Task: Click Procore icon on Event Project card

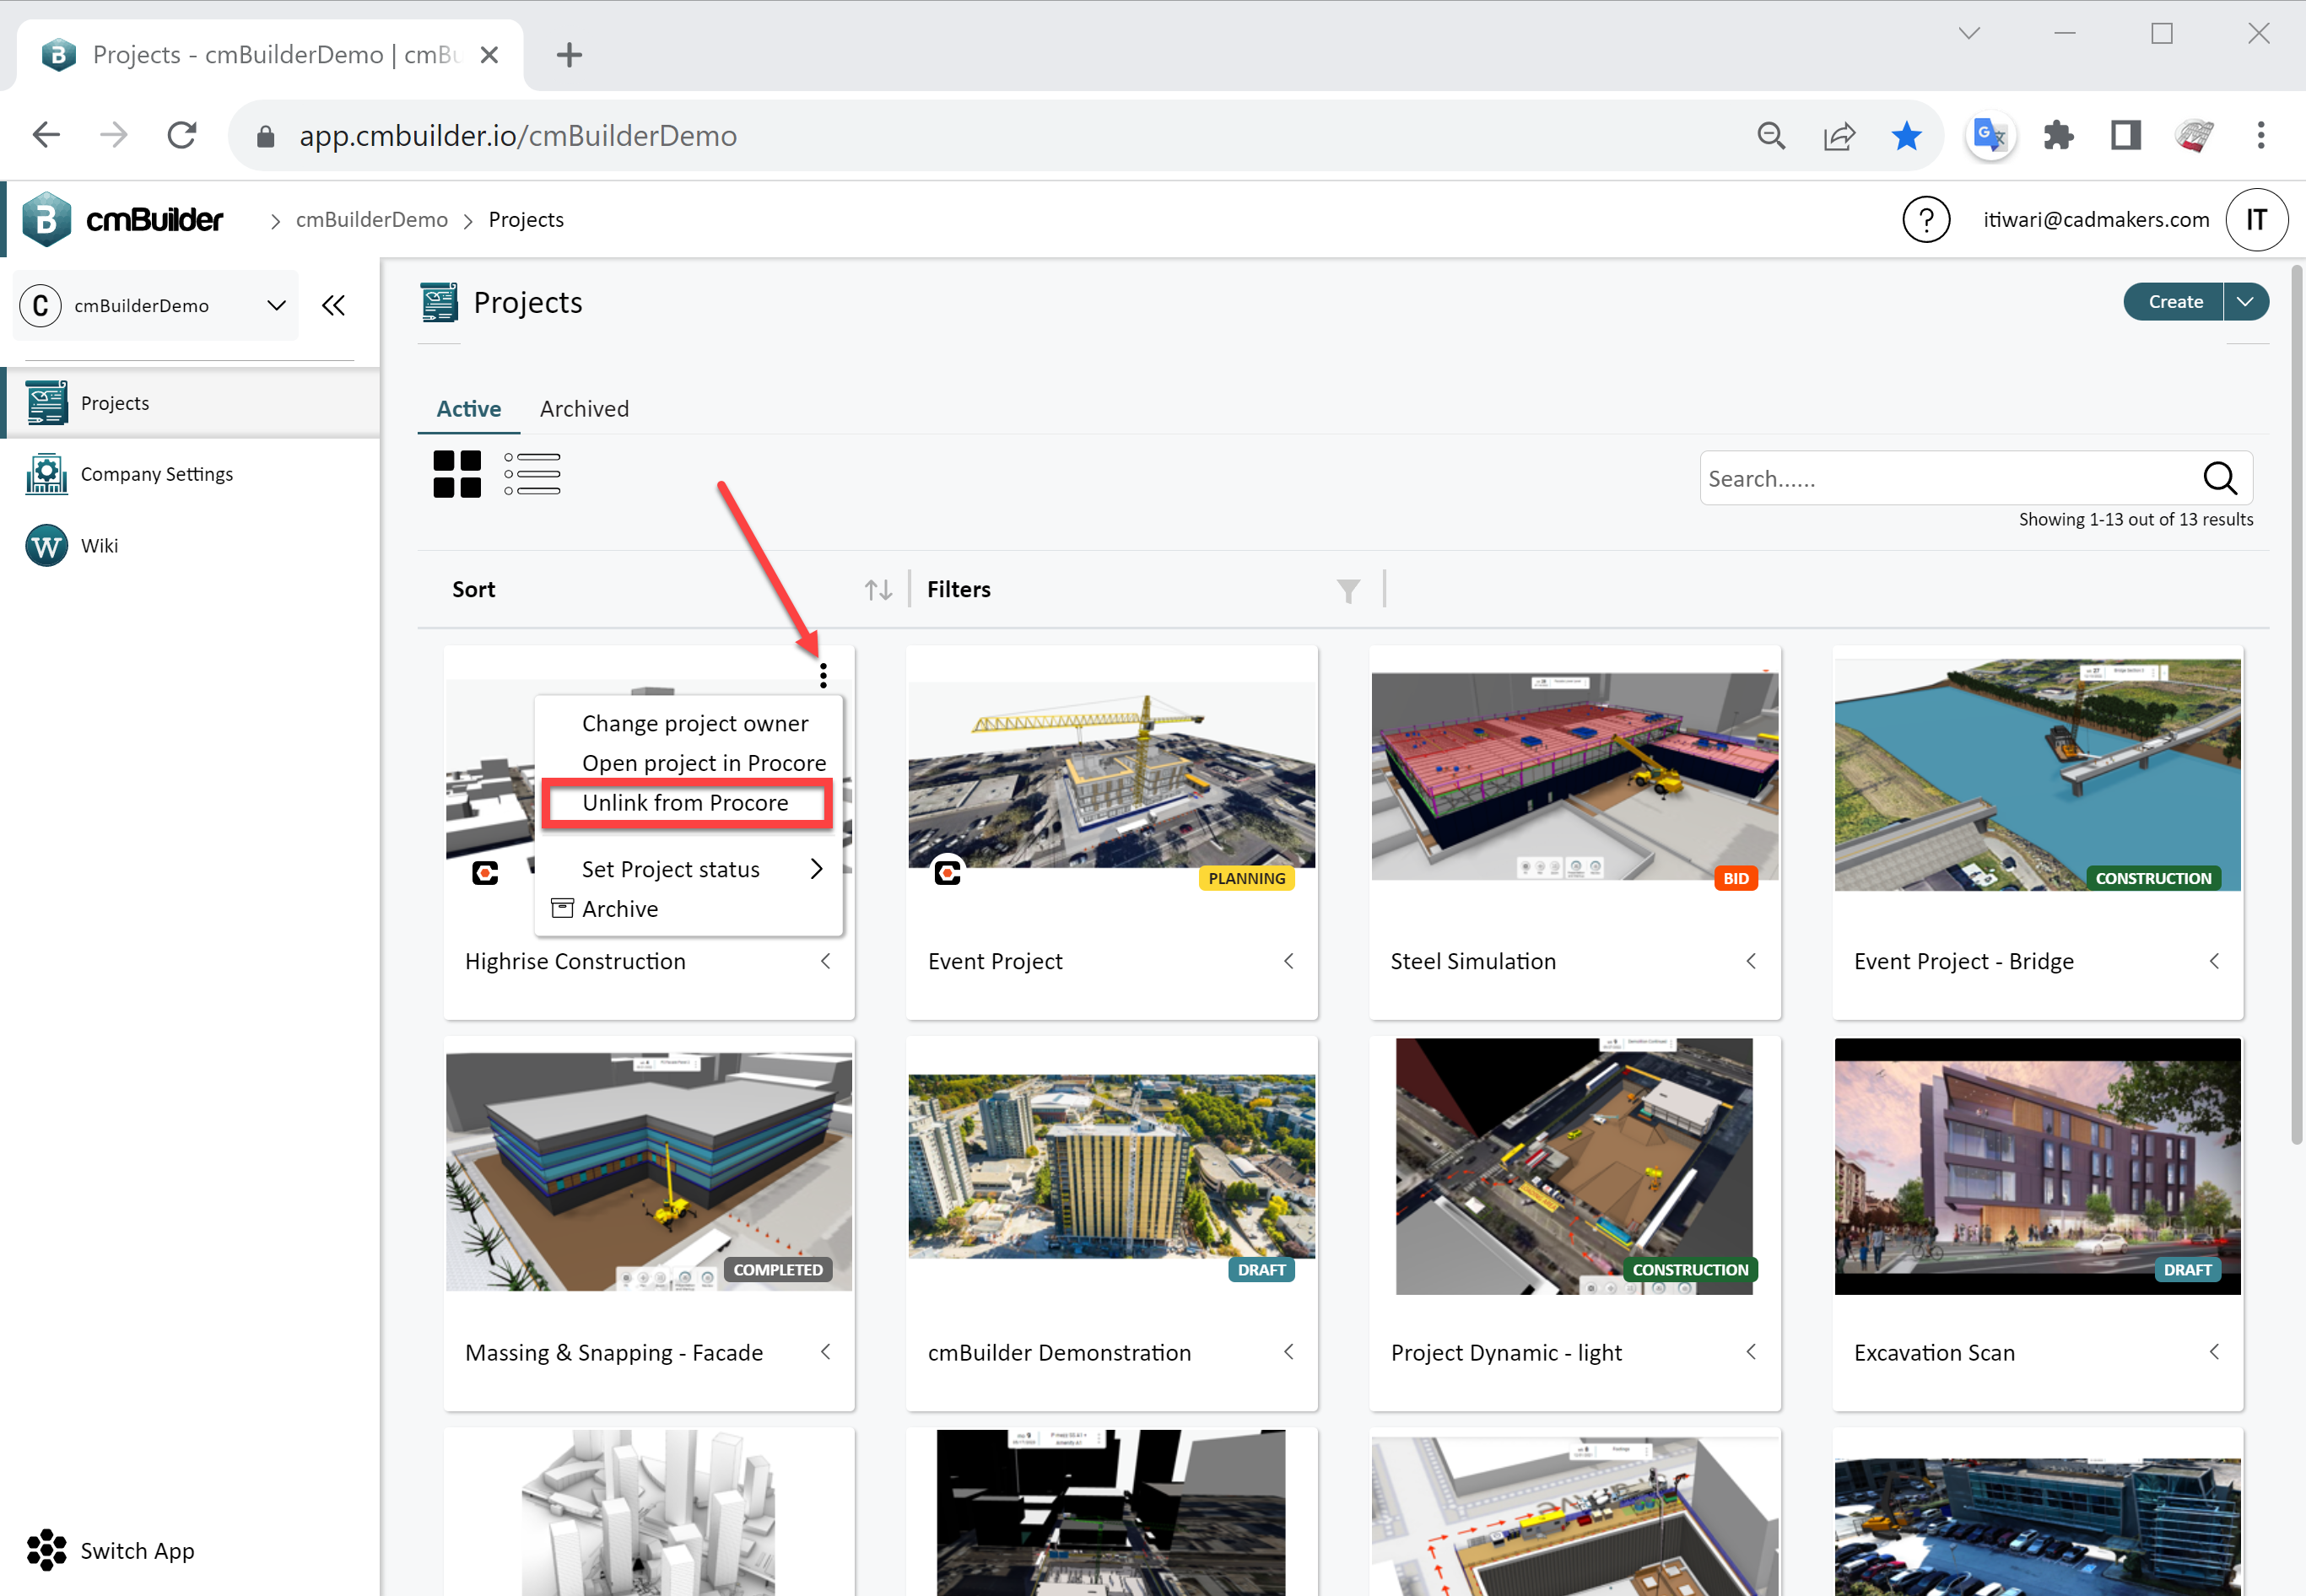Action: (947, 872)
